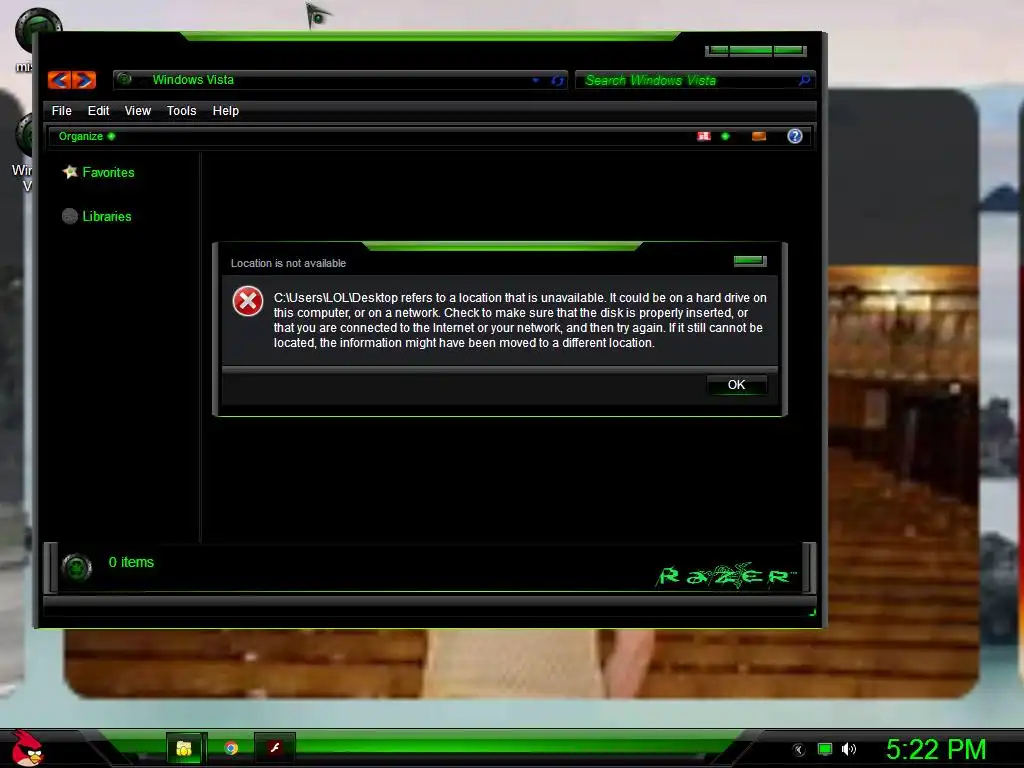Click the Favorites star icon

click(70, 172)
